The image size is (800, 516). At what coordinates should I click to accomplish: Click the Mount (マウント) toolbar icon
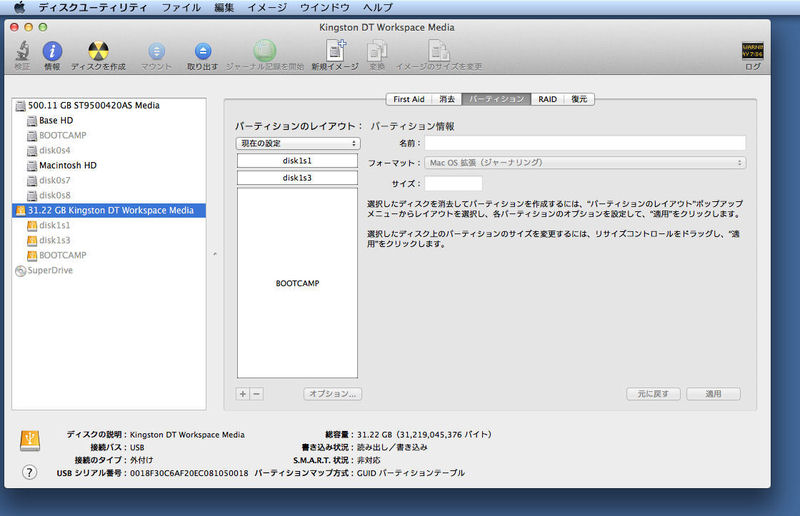tap(156, 51)
